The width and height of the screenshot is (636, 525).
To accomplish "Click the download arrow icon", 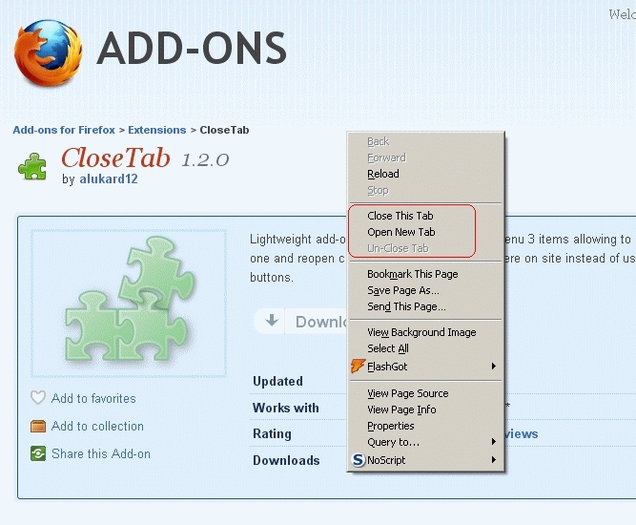I will tap(272, 320).
